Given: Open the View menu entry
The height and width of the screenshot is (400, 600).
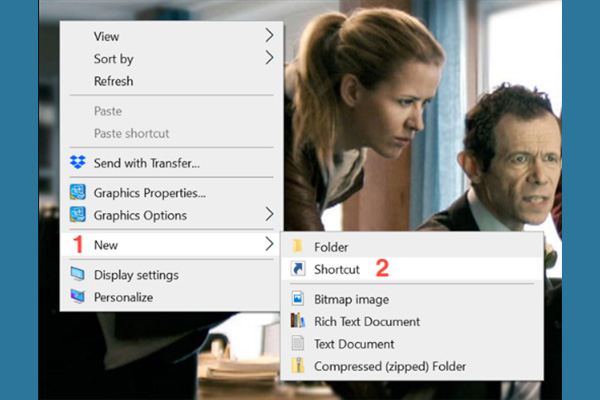Looking at the screenshot, I should 171,36.
